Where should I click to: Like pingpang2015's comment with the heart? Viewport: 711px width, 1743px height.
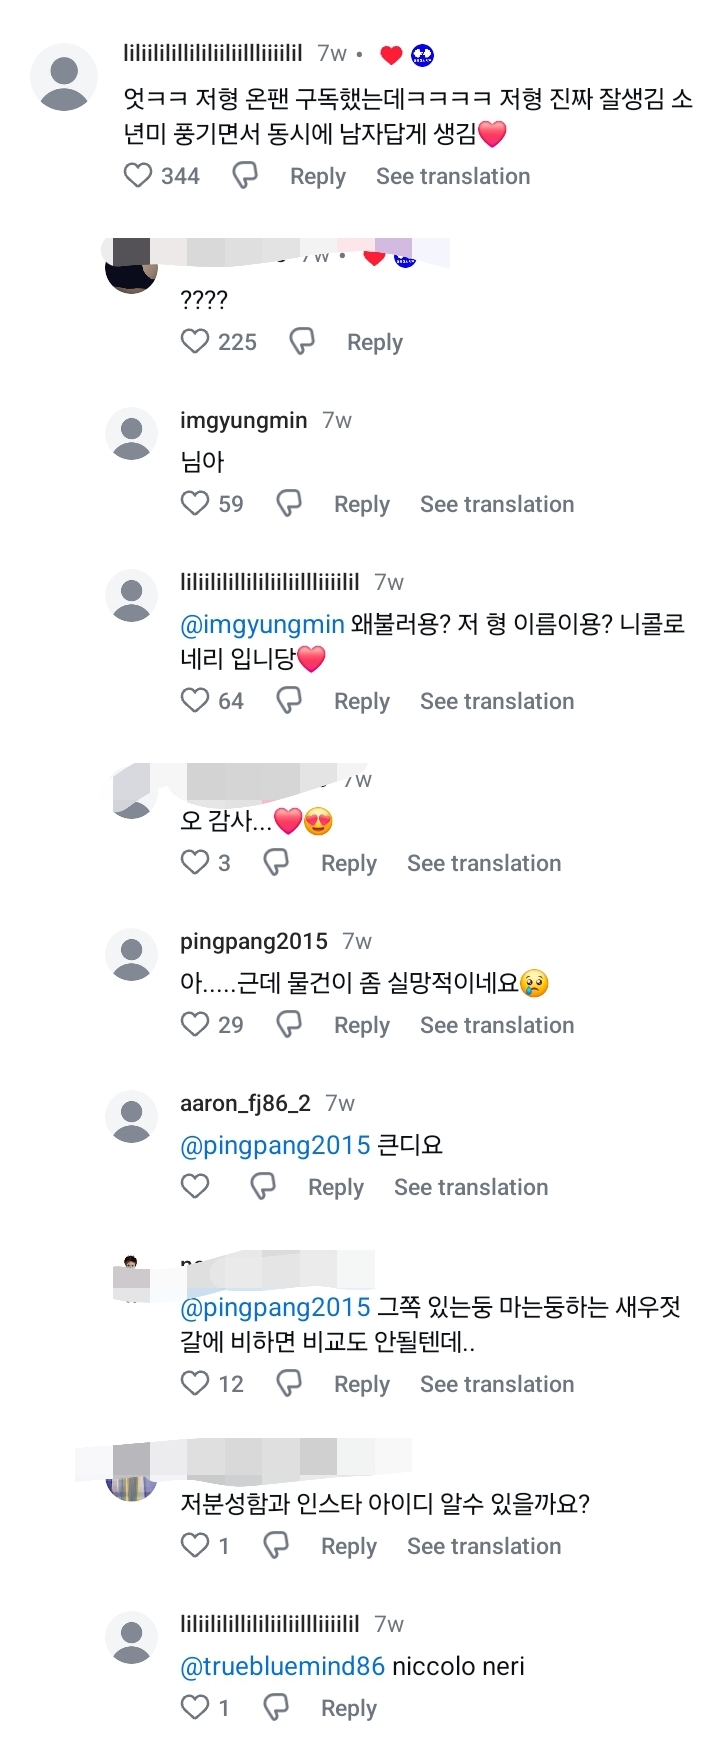coord(194,1024)
